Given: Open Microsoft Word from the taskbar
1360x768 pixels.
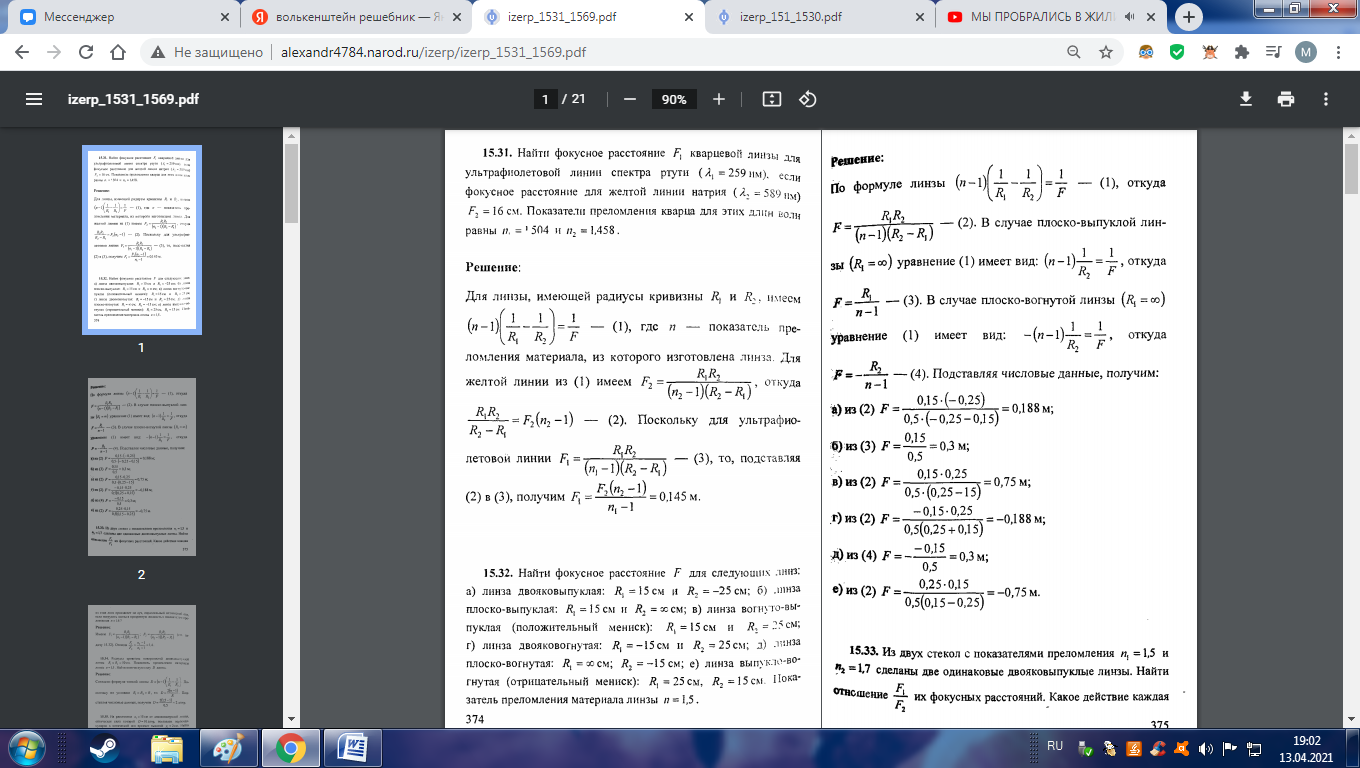Looking at the screenshot, I should pos(353,748).
